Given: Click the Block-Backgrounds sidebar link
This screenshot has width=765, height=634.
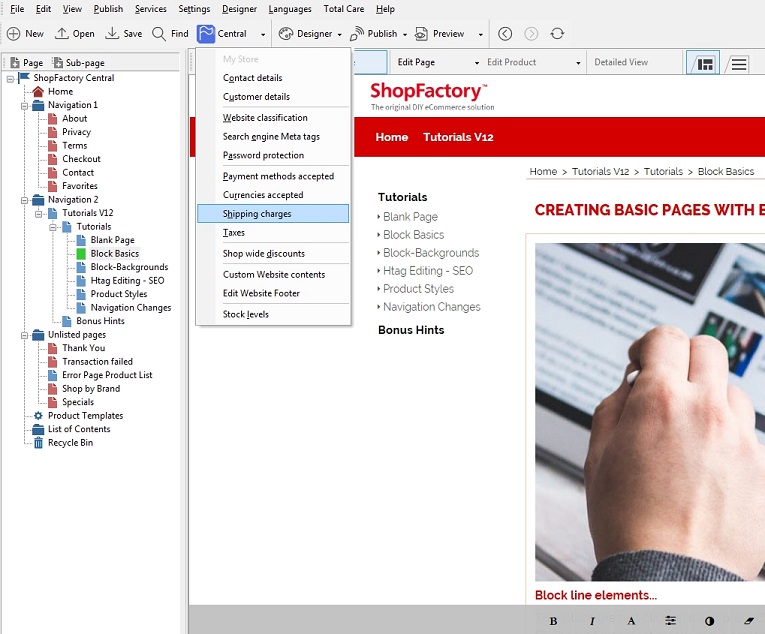Looking at the screenshot, I should (431, 253).
